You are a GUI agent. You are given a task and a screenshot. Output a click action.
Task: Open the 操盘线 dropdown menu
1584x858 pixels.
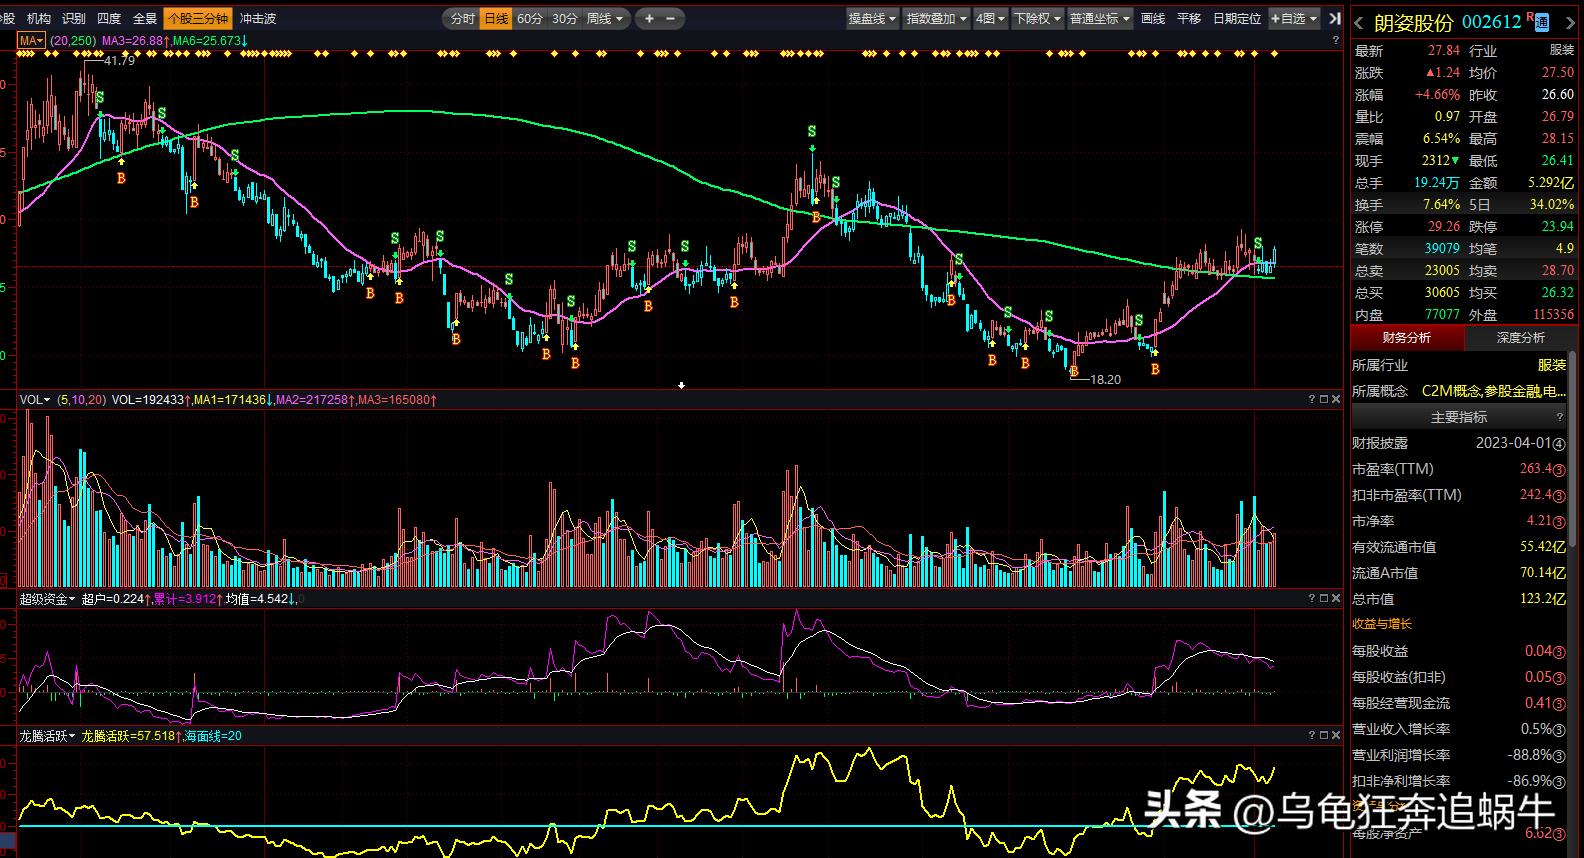point(872,18)
